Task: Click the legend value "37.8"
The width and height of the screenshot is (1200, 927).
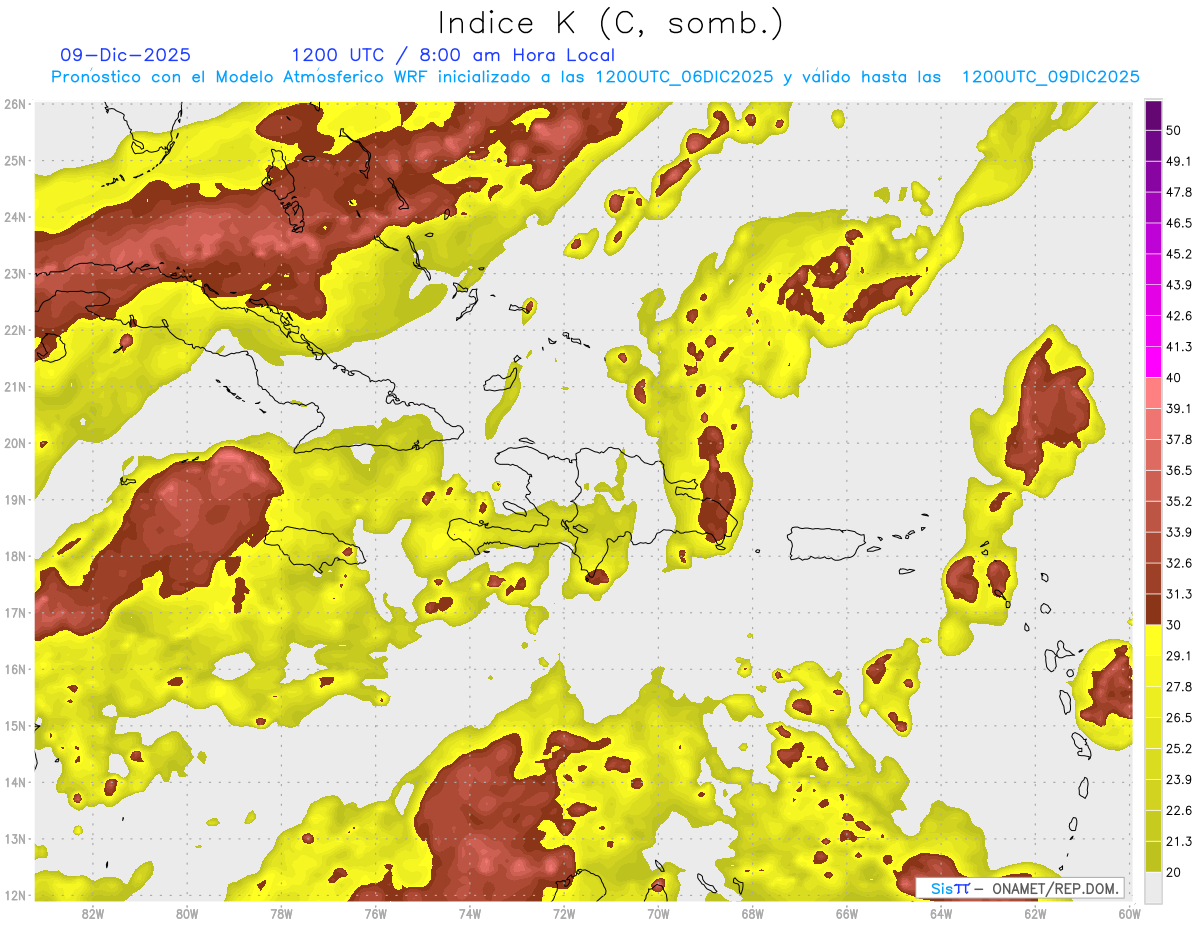Action: pyautogui.click(x=1179, y=439)
